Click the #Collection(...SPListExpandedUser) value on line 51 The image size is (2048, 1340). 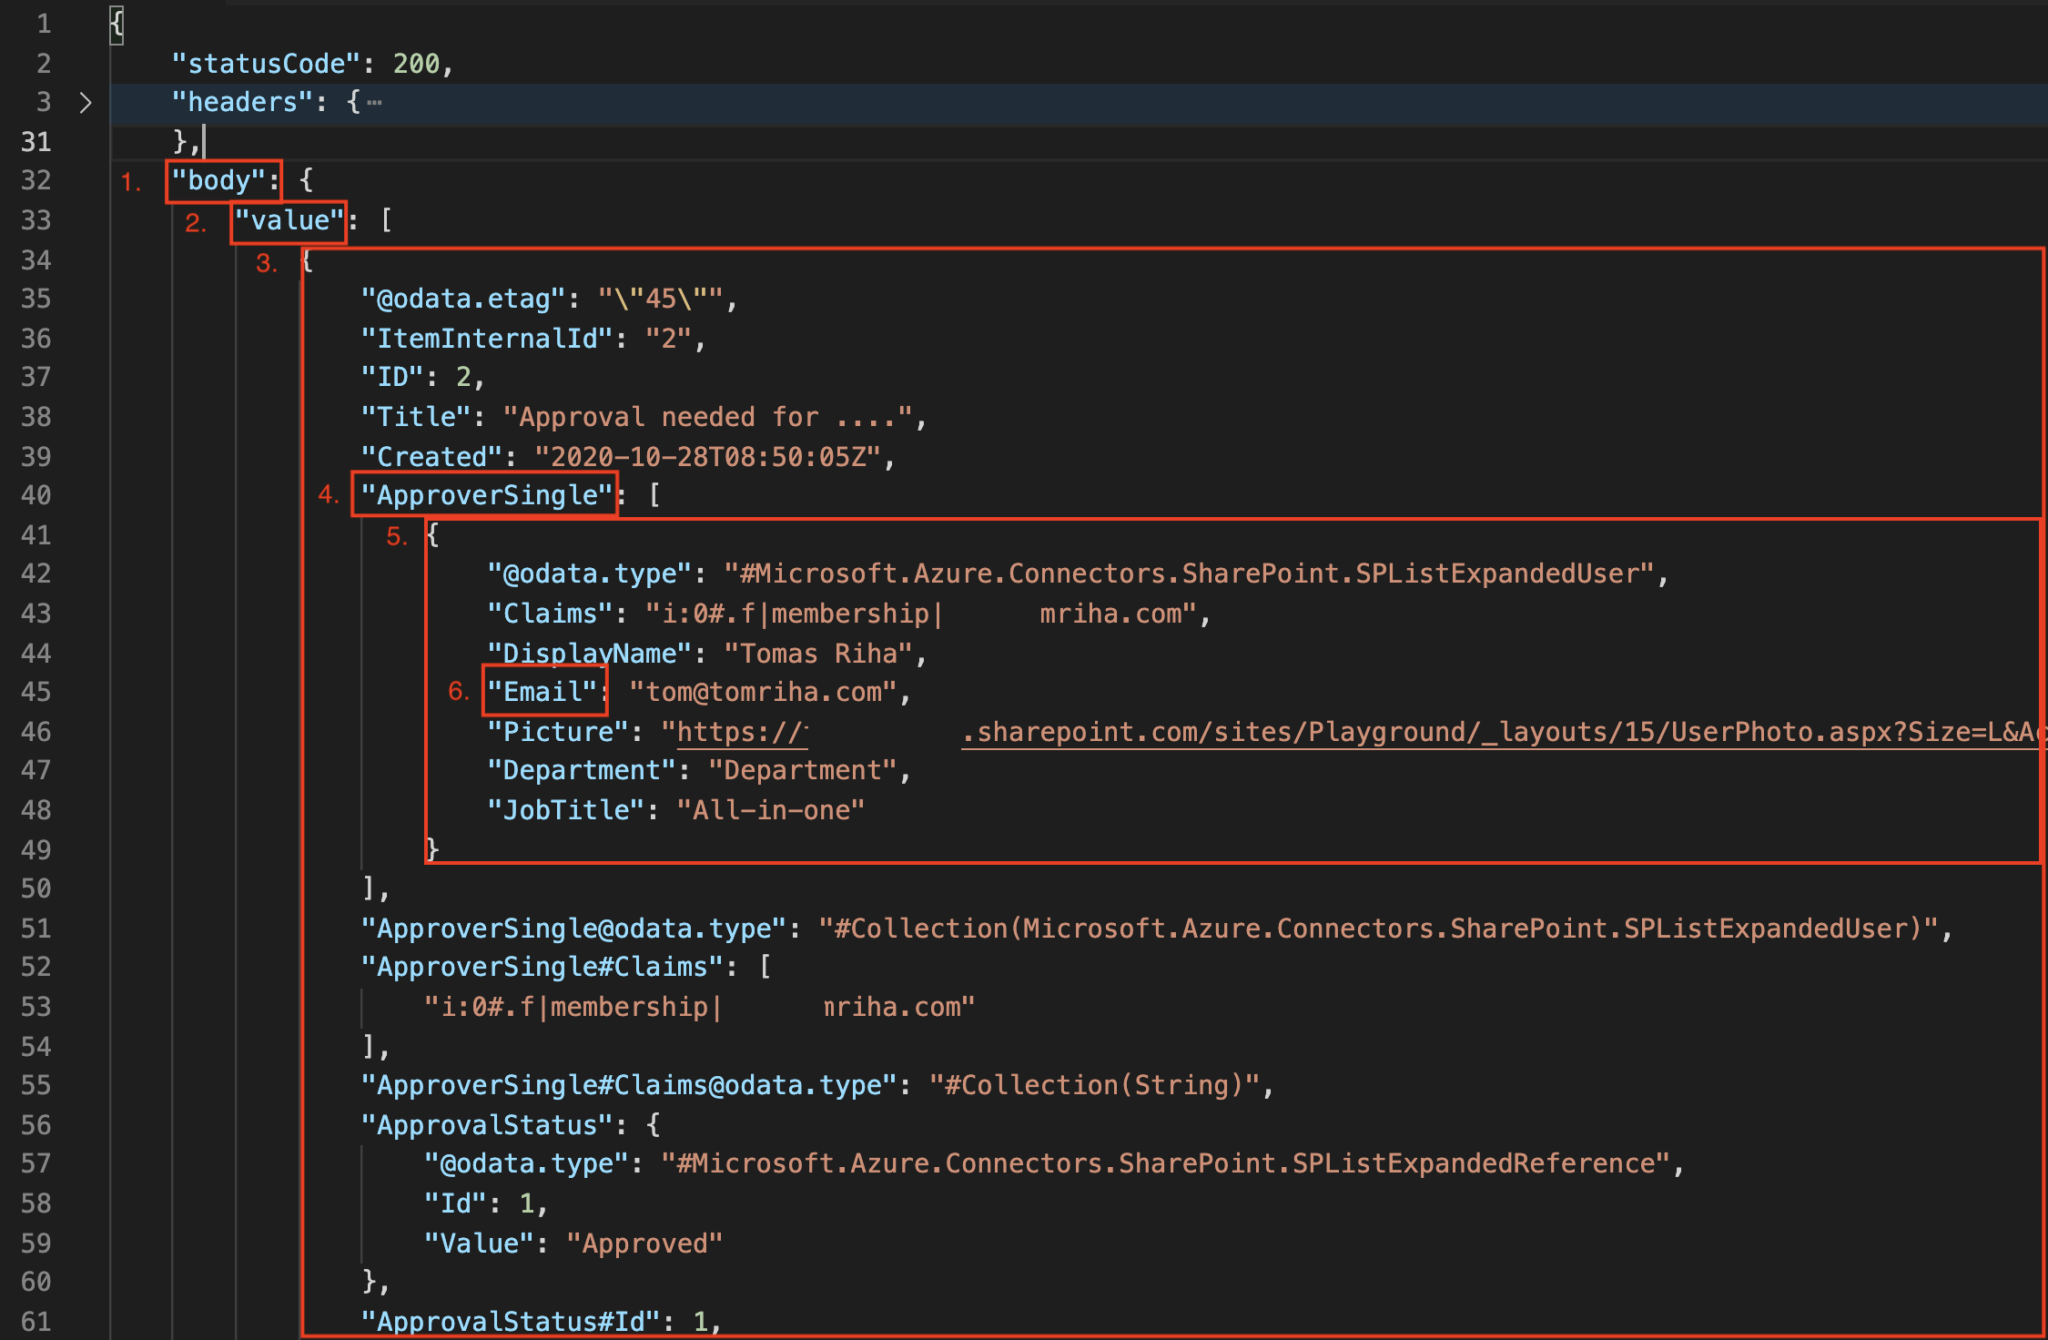point(1378,929)
